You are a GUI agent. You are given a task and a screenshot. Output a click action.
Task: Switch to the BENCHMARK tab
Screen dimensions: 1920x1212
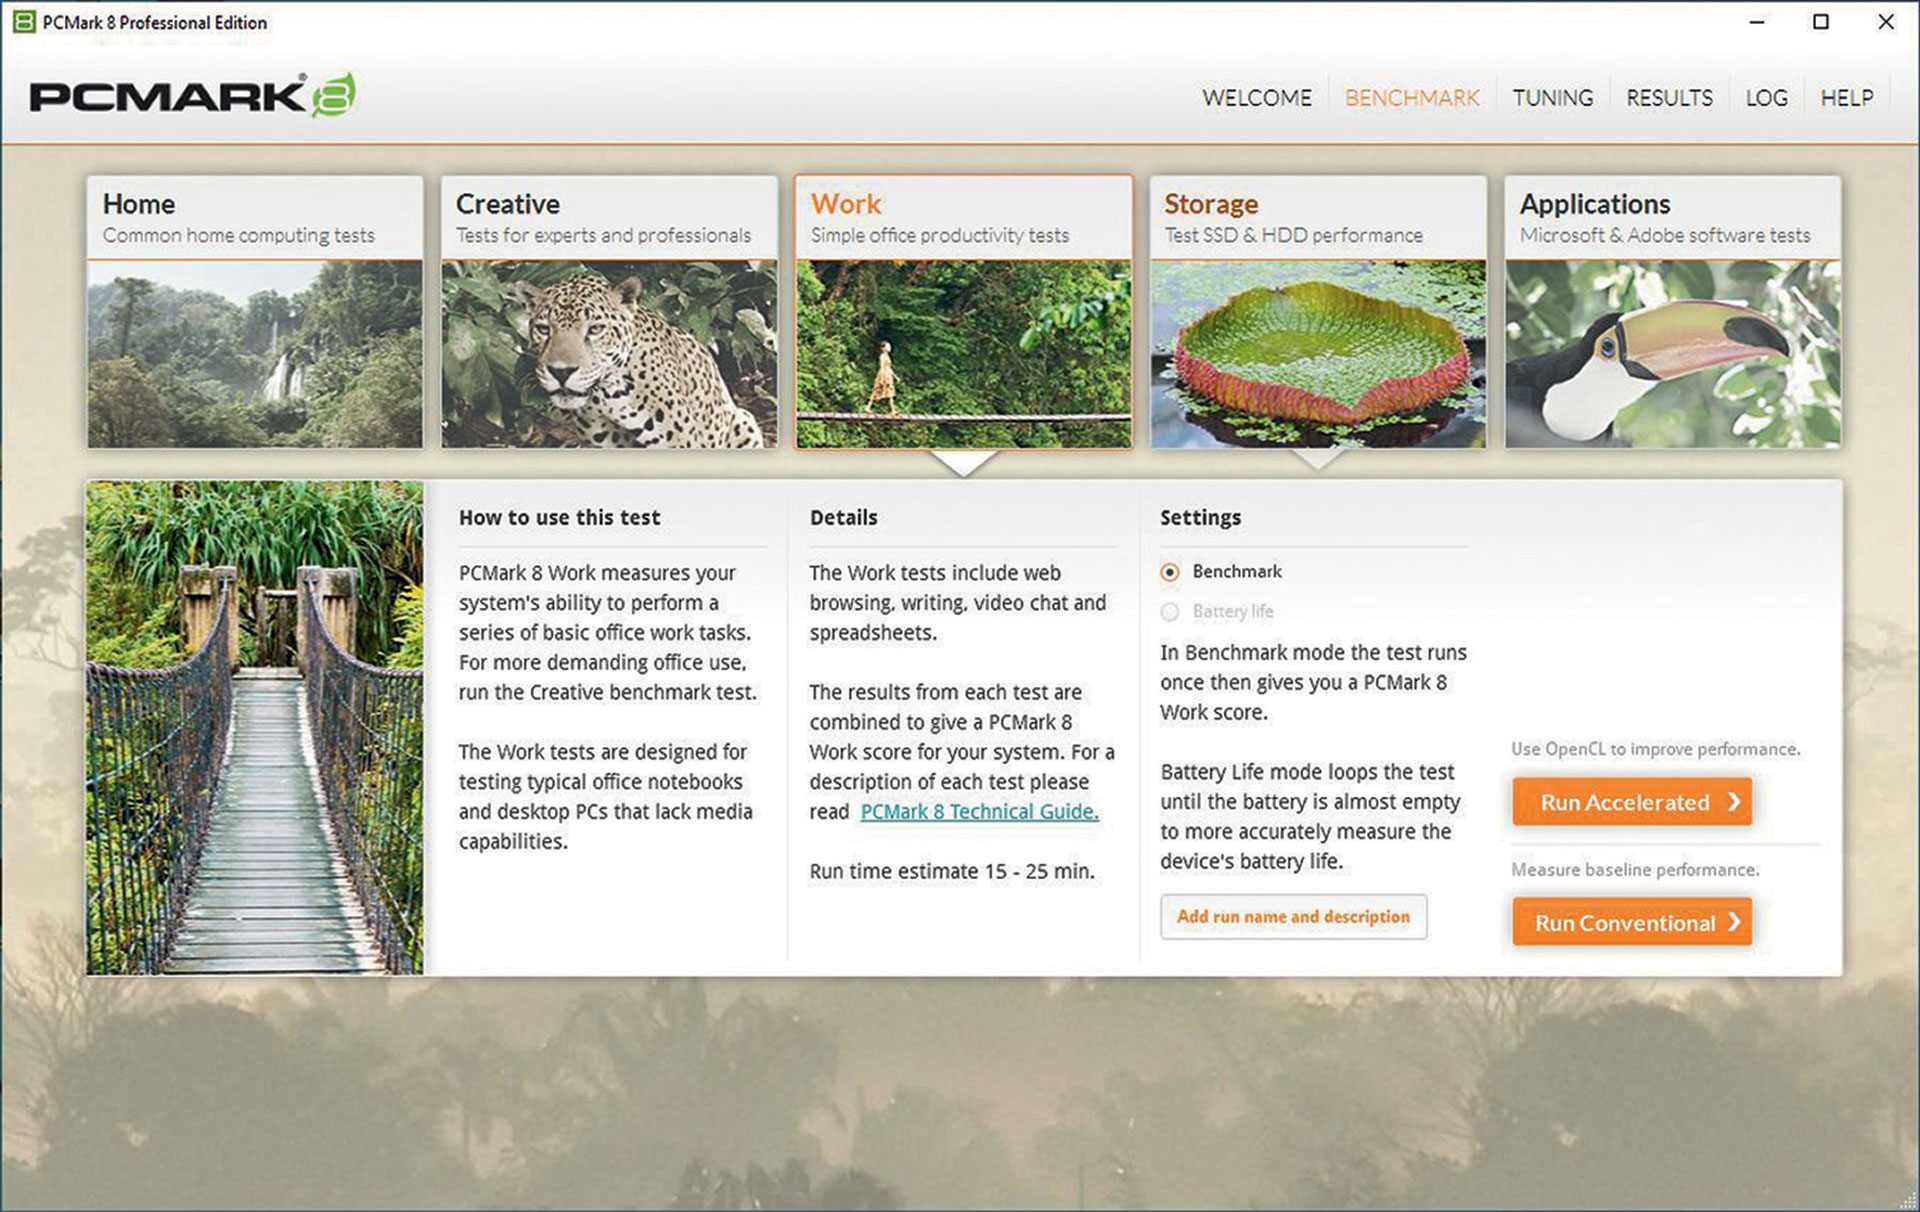tap(1412, 98)
